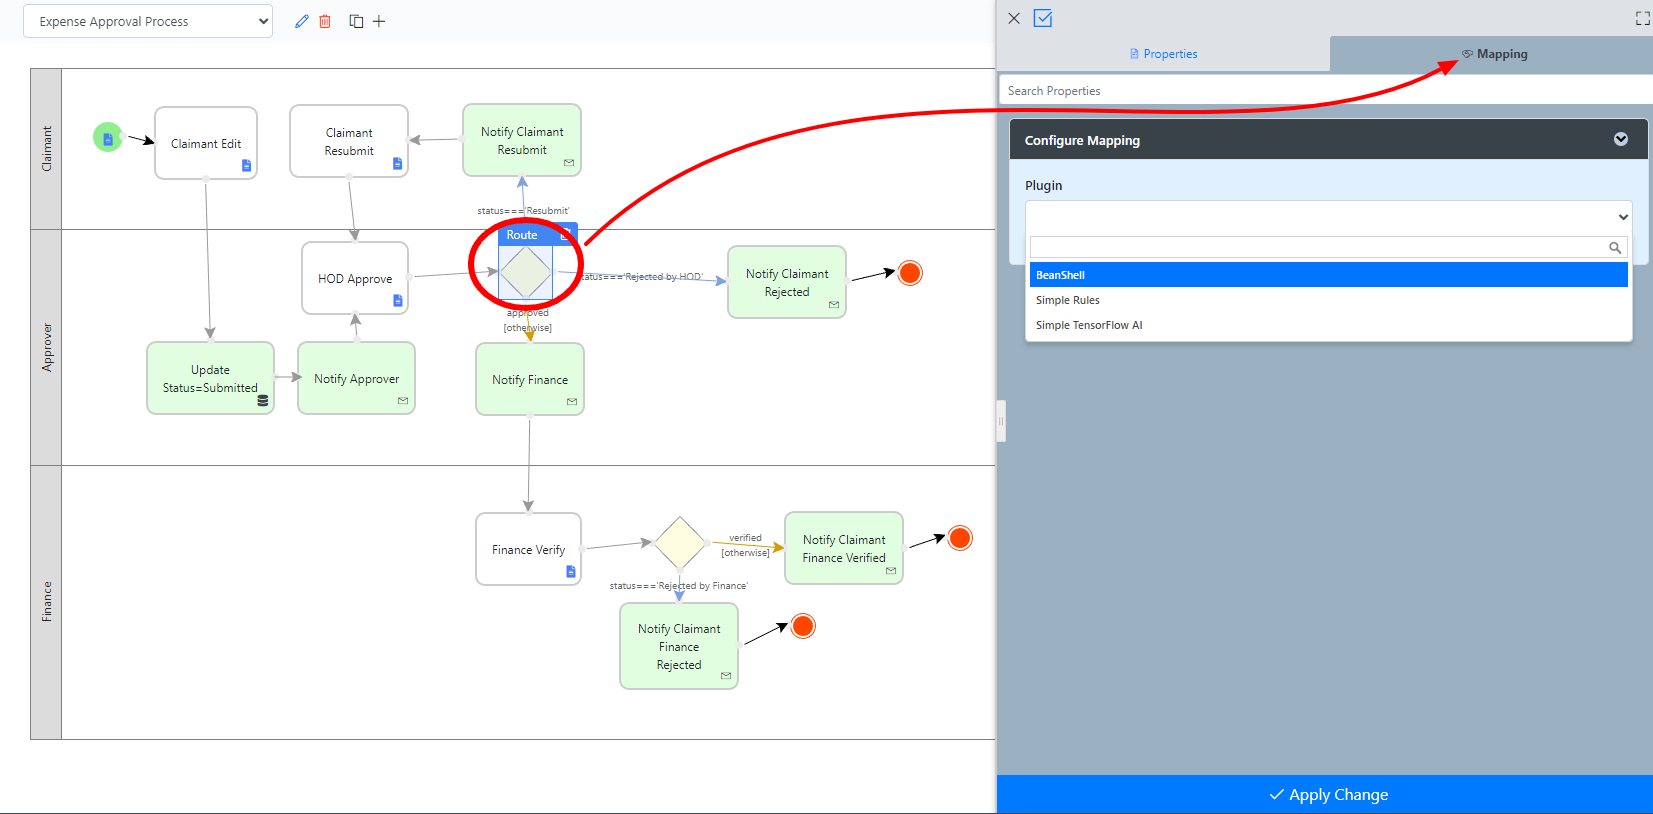The image size is (1653, 814).
Task: Click the pencil edit process icon
Action: pos(301,21)
